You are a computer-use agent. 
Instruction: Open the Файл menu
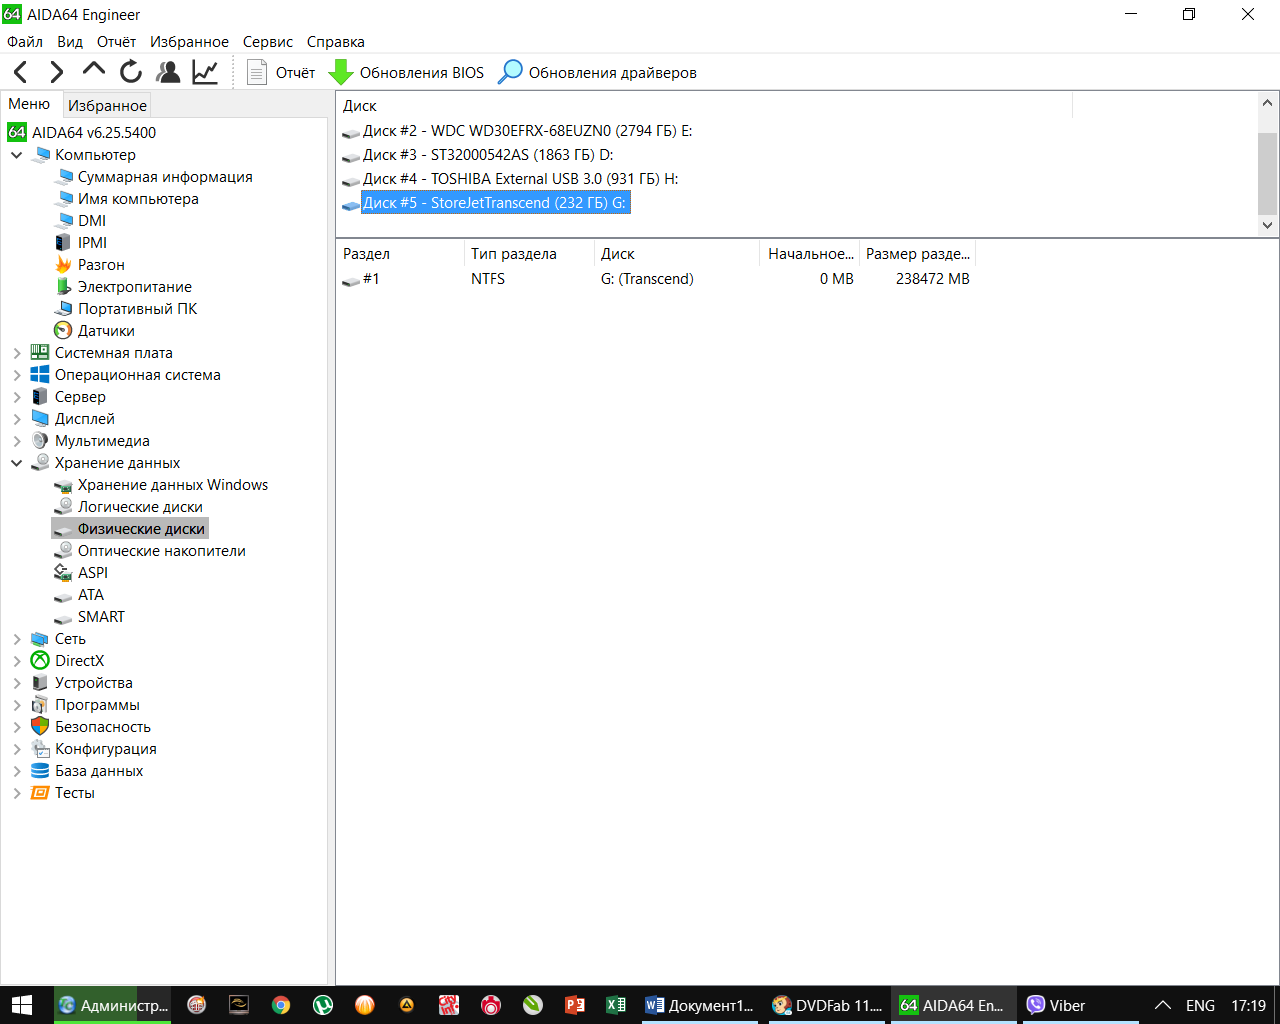coord(25,42)
